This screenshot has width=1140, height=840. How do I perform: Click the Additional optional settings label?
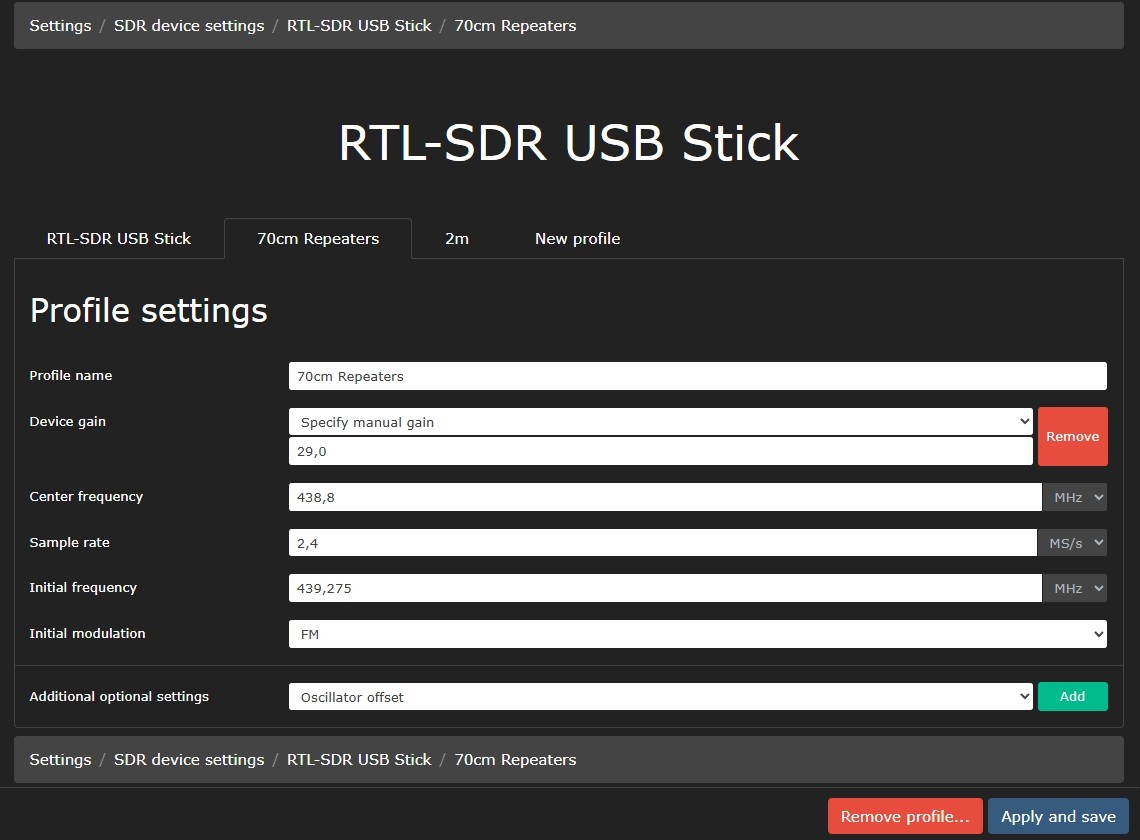(x=119, y=697)
